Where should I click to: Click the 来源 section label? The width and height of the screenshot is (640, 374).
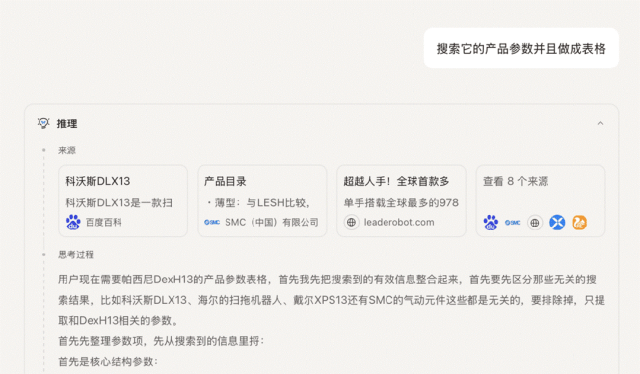tap(67, 150)
